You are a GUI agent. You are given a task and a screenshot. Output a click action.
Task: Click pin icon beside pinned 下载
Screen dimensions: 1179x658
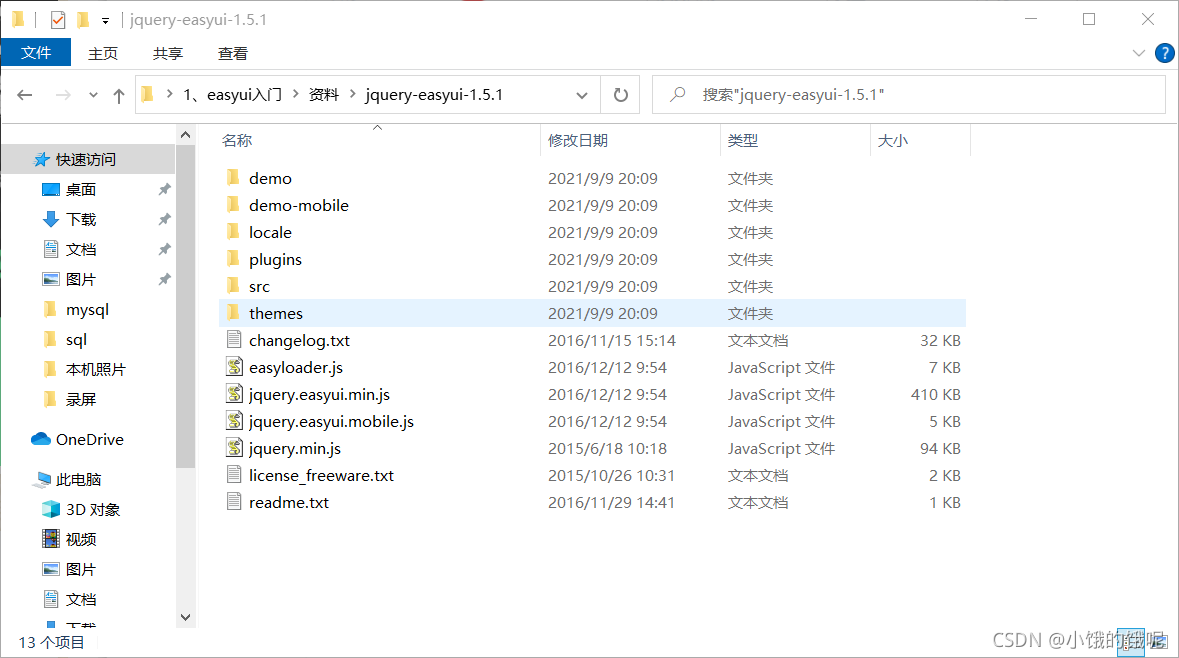(164, 220)
